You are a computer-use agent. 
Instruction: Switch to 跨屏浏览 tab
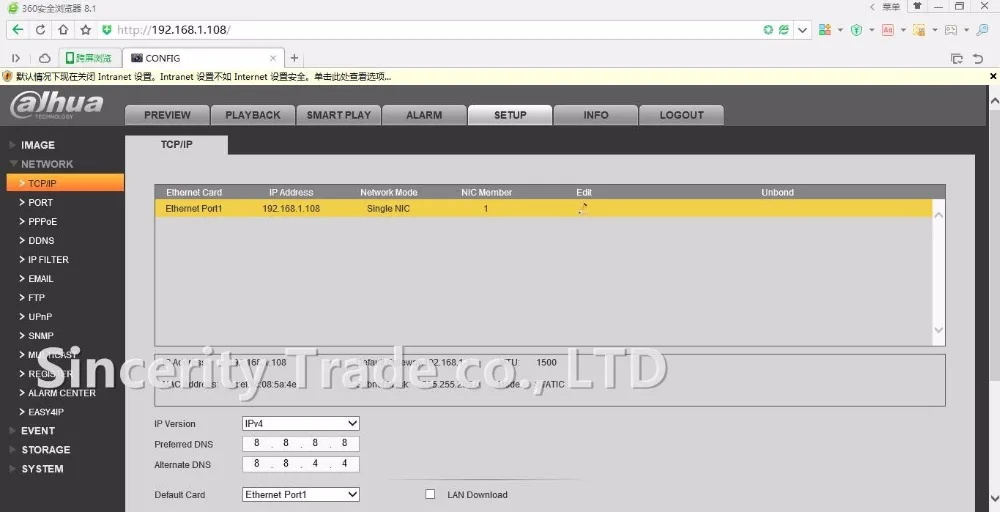click(x=89, y=58)
